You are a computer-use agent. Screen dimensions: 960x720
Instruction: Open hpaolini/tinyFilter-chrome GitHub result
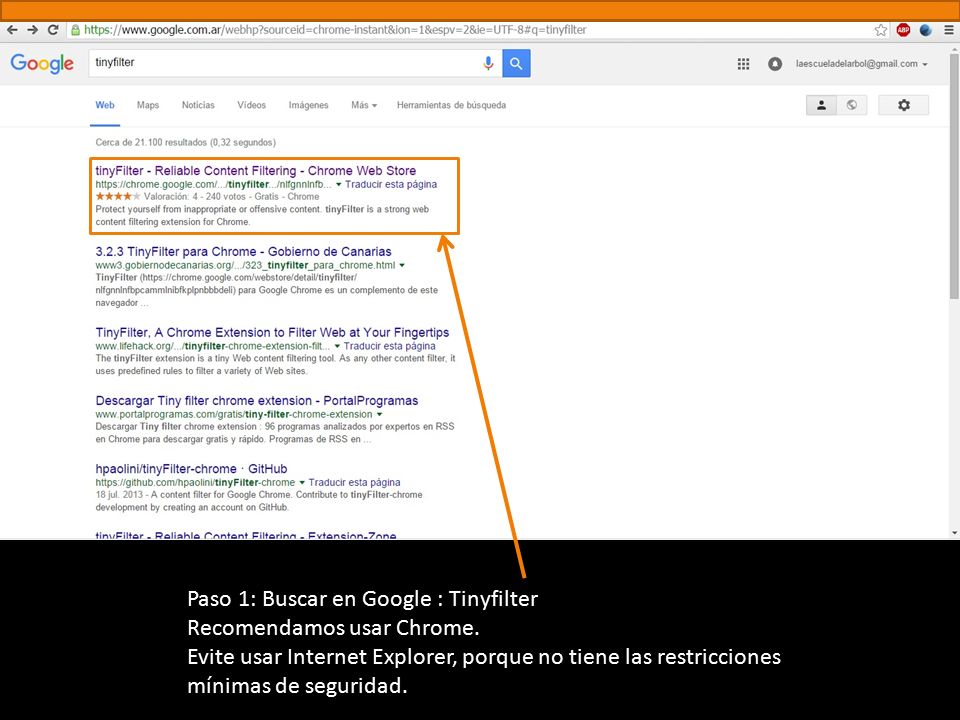191,469
